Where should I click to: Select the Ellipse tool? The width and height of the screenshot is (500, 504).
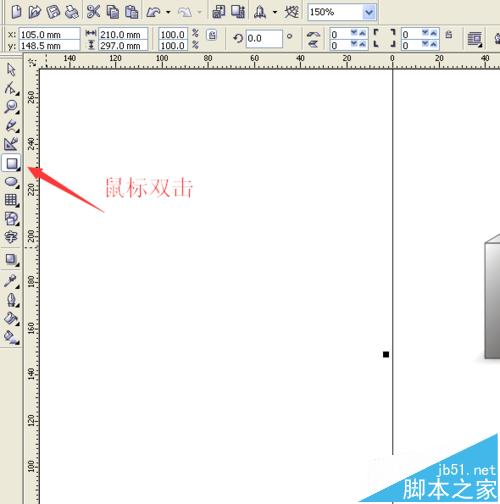tap(11, 182)
